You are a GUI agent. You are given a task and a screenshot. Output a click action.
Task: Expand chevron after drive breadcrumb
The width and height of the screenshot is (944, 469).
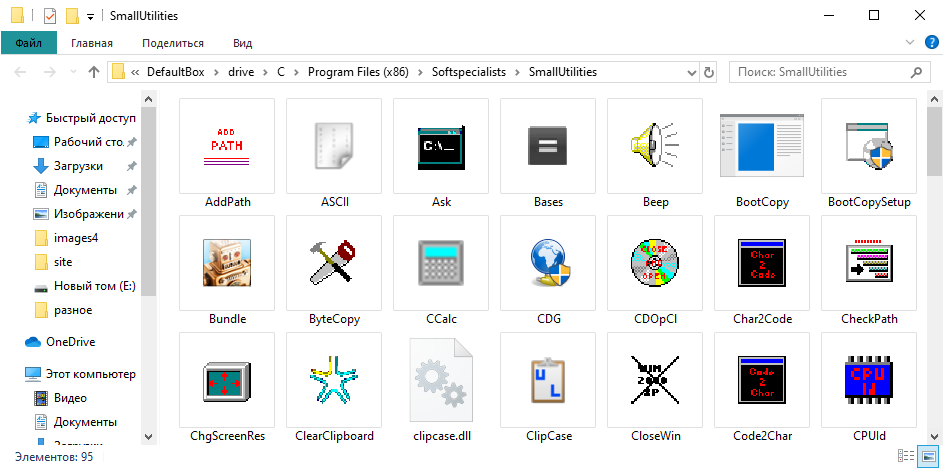(266, 72)
